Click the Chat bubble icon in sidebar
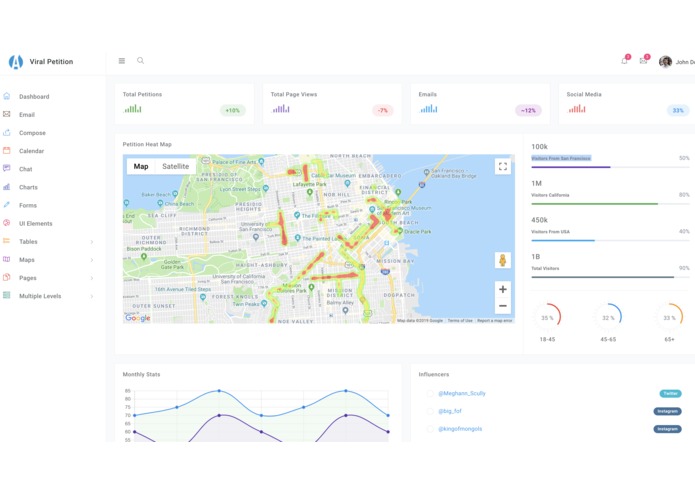The height and width of the screenshot is (494, 695). (x=7, y=168)
